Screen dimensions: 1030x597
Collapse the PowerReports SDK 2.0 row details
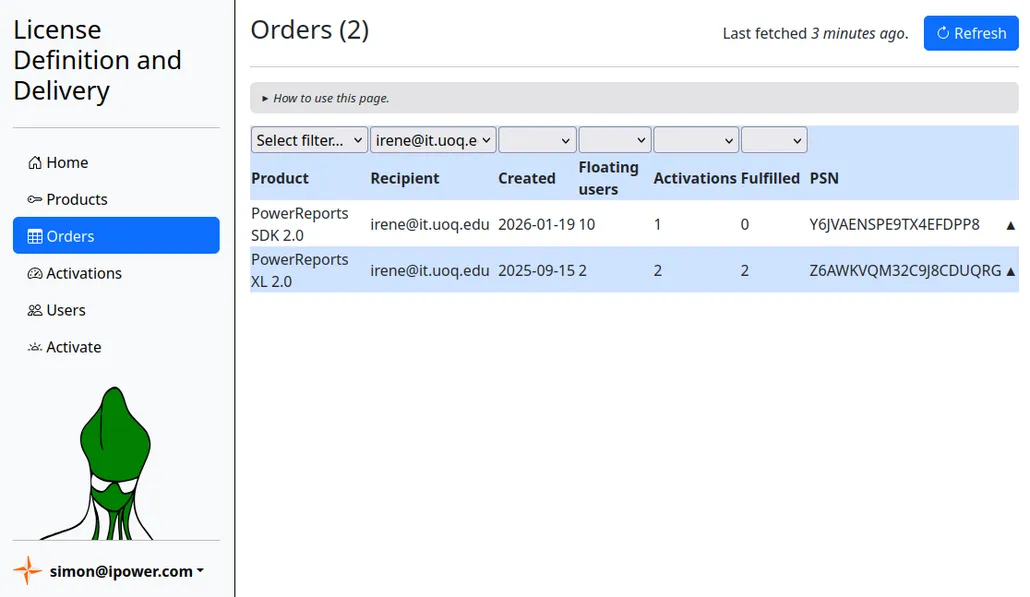(1010, 225)
